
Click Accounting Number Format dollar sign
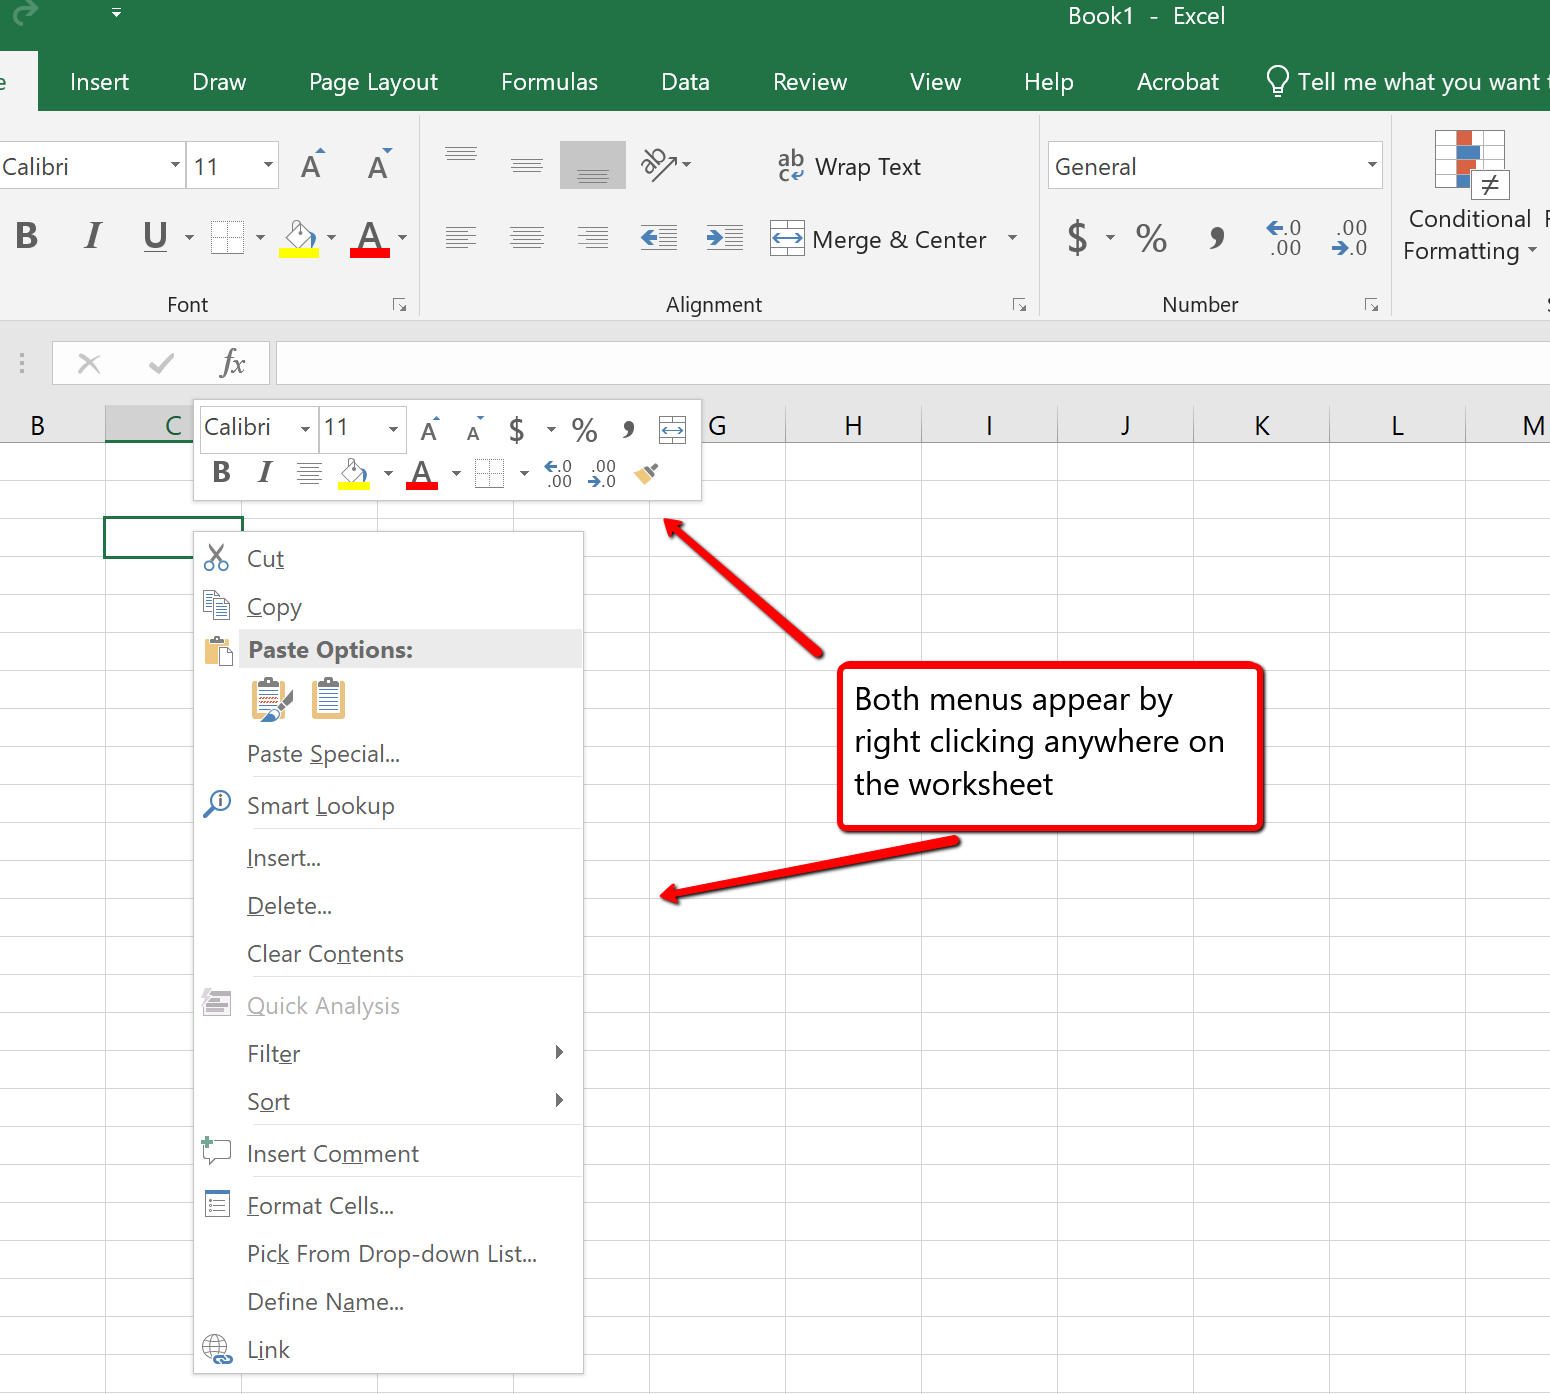(1077, 238)
